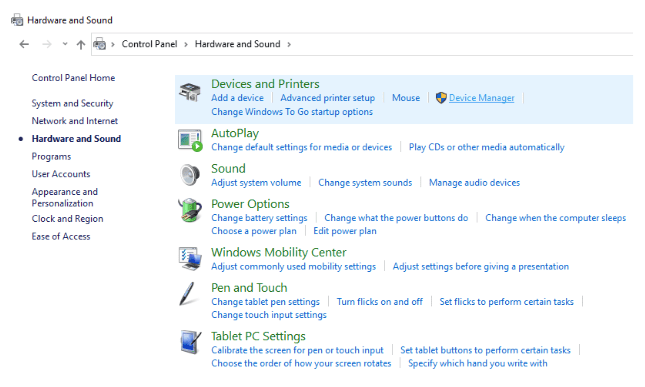Click the AutoPlay category icon
This screenshot has width=645, height=387.
click(190, 140)
